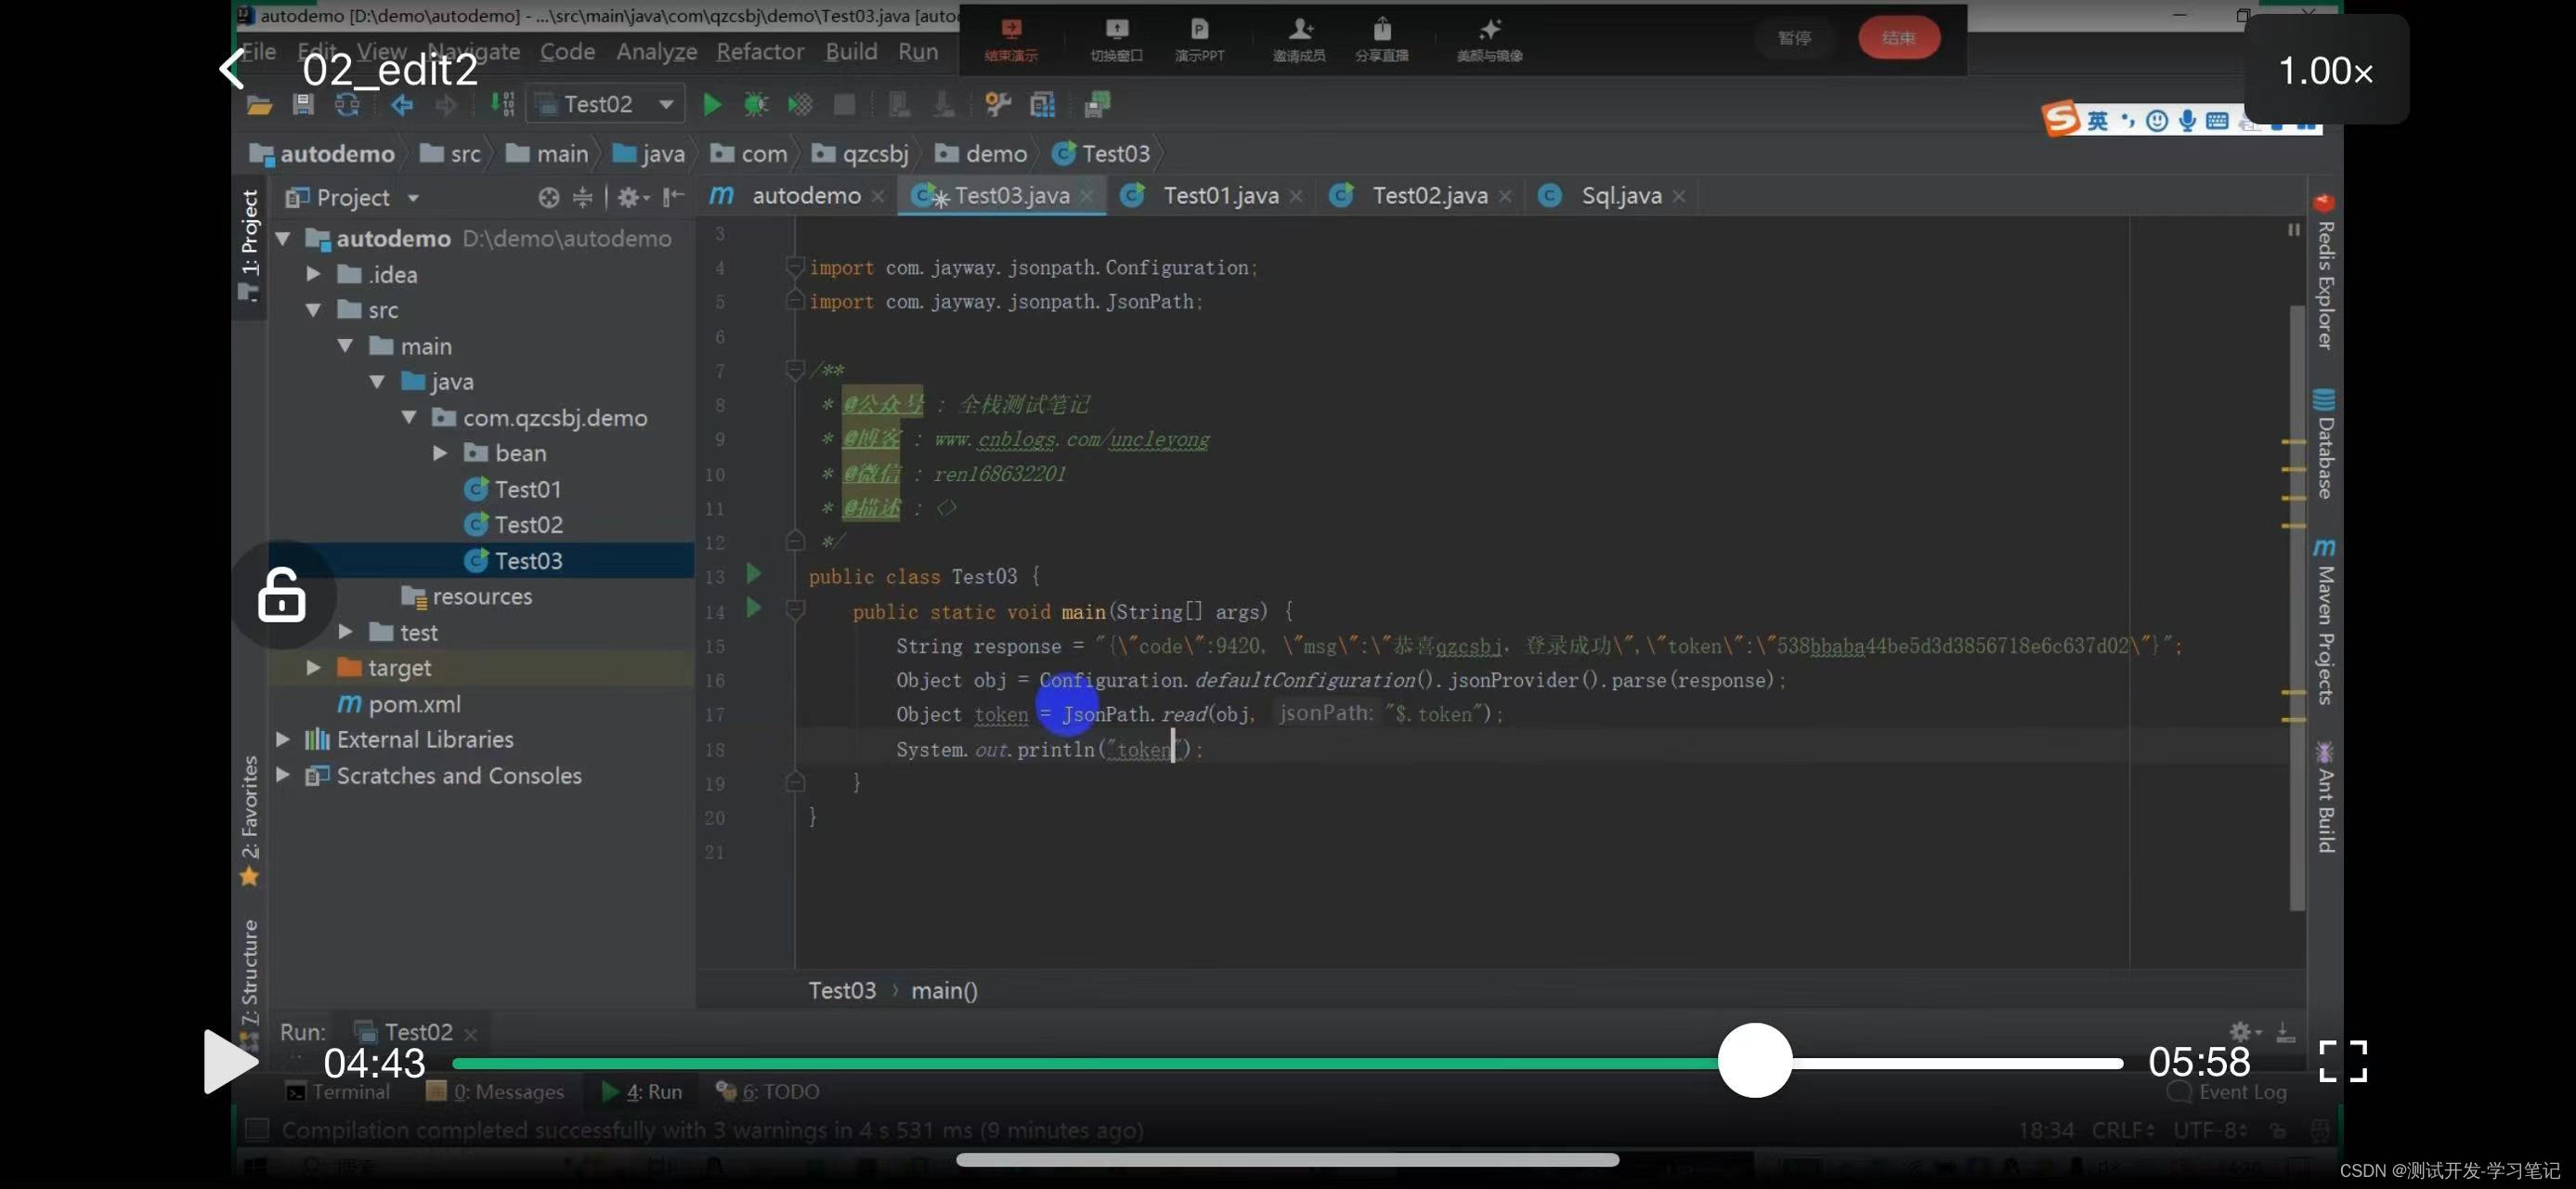This screenshot has height=1189, width=2576.
Task: Seek on the green played progress bar
Action: tap(1085, 1063)
